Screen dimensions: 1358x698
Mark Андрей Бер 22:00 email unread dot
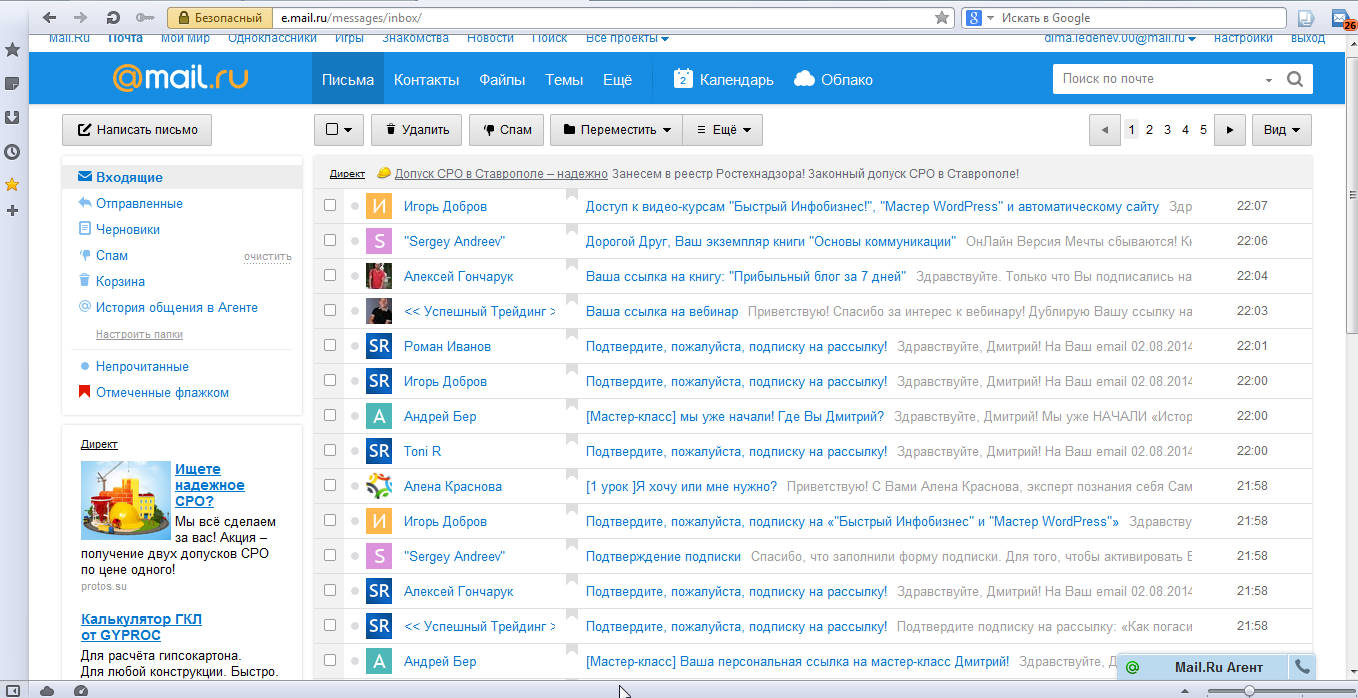[x=354, y=416]
